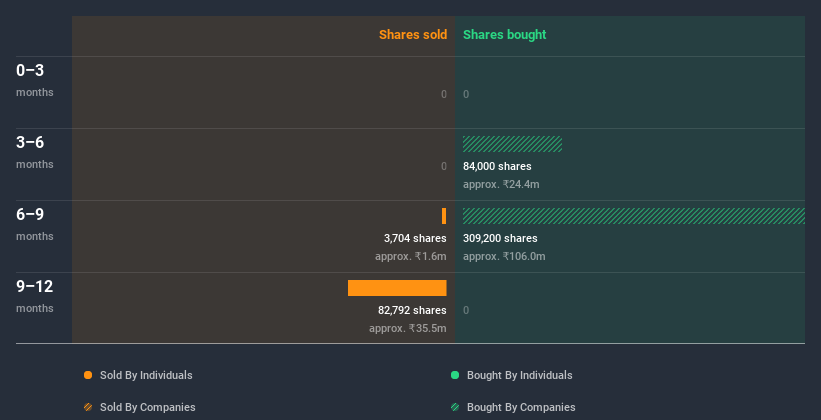Click the green hatched bar for 309,200 shares
The height and width of the screenshot is (420, 821).
coord(634,216)
